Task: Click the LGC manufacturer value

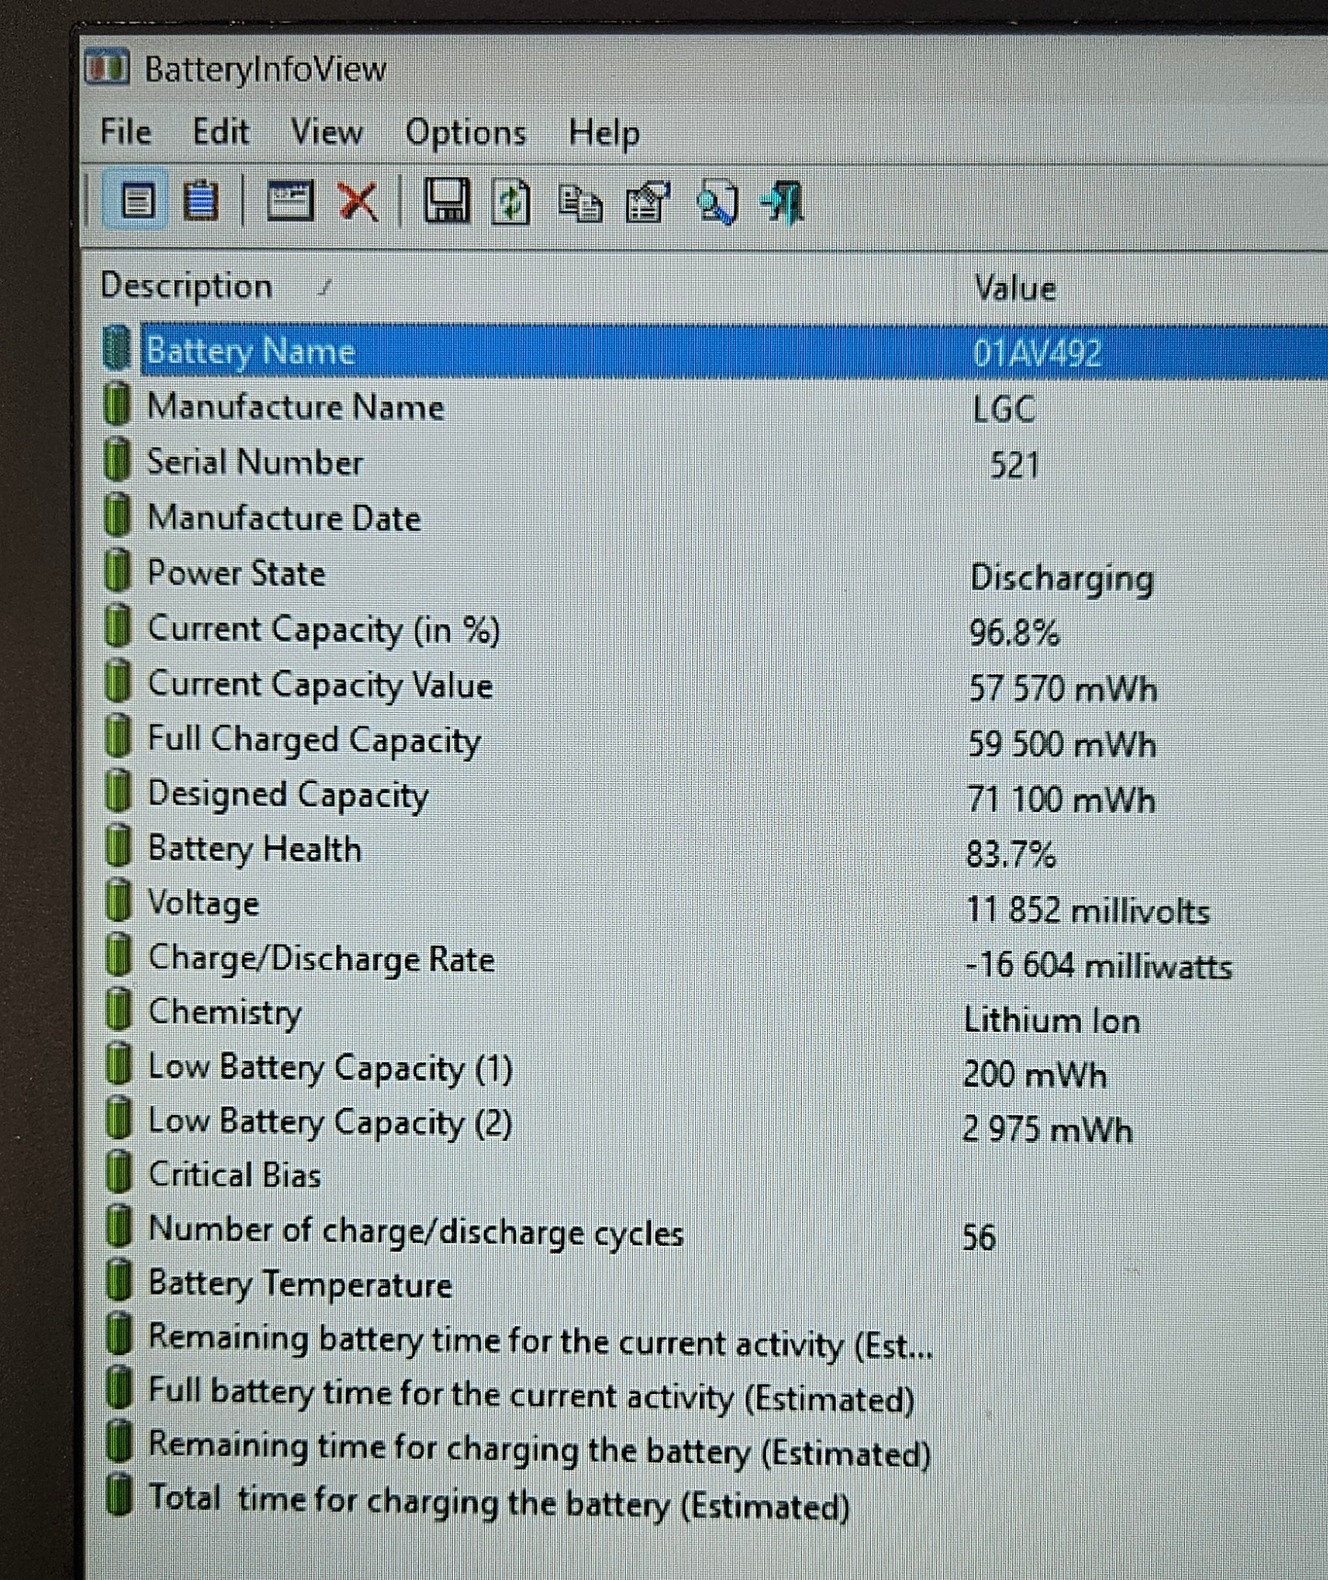Action: (x=1003, y=409)
